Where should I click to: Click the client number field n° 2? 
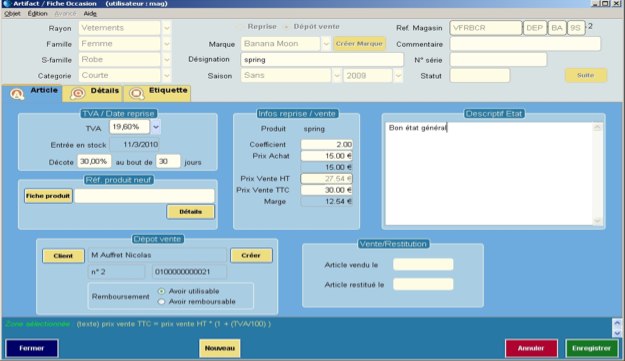pyautogui.click(x=116, y=272)
